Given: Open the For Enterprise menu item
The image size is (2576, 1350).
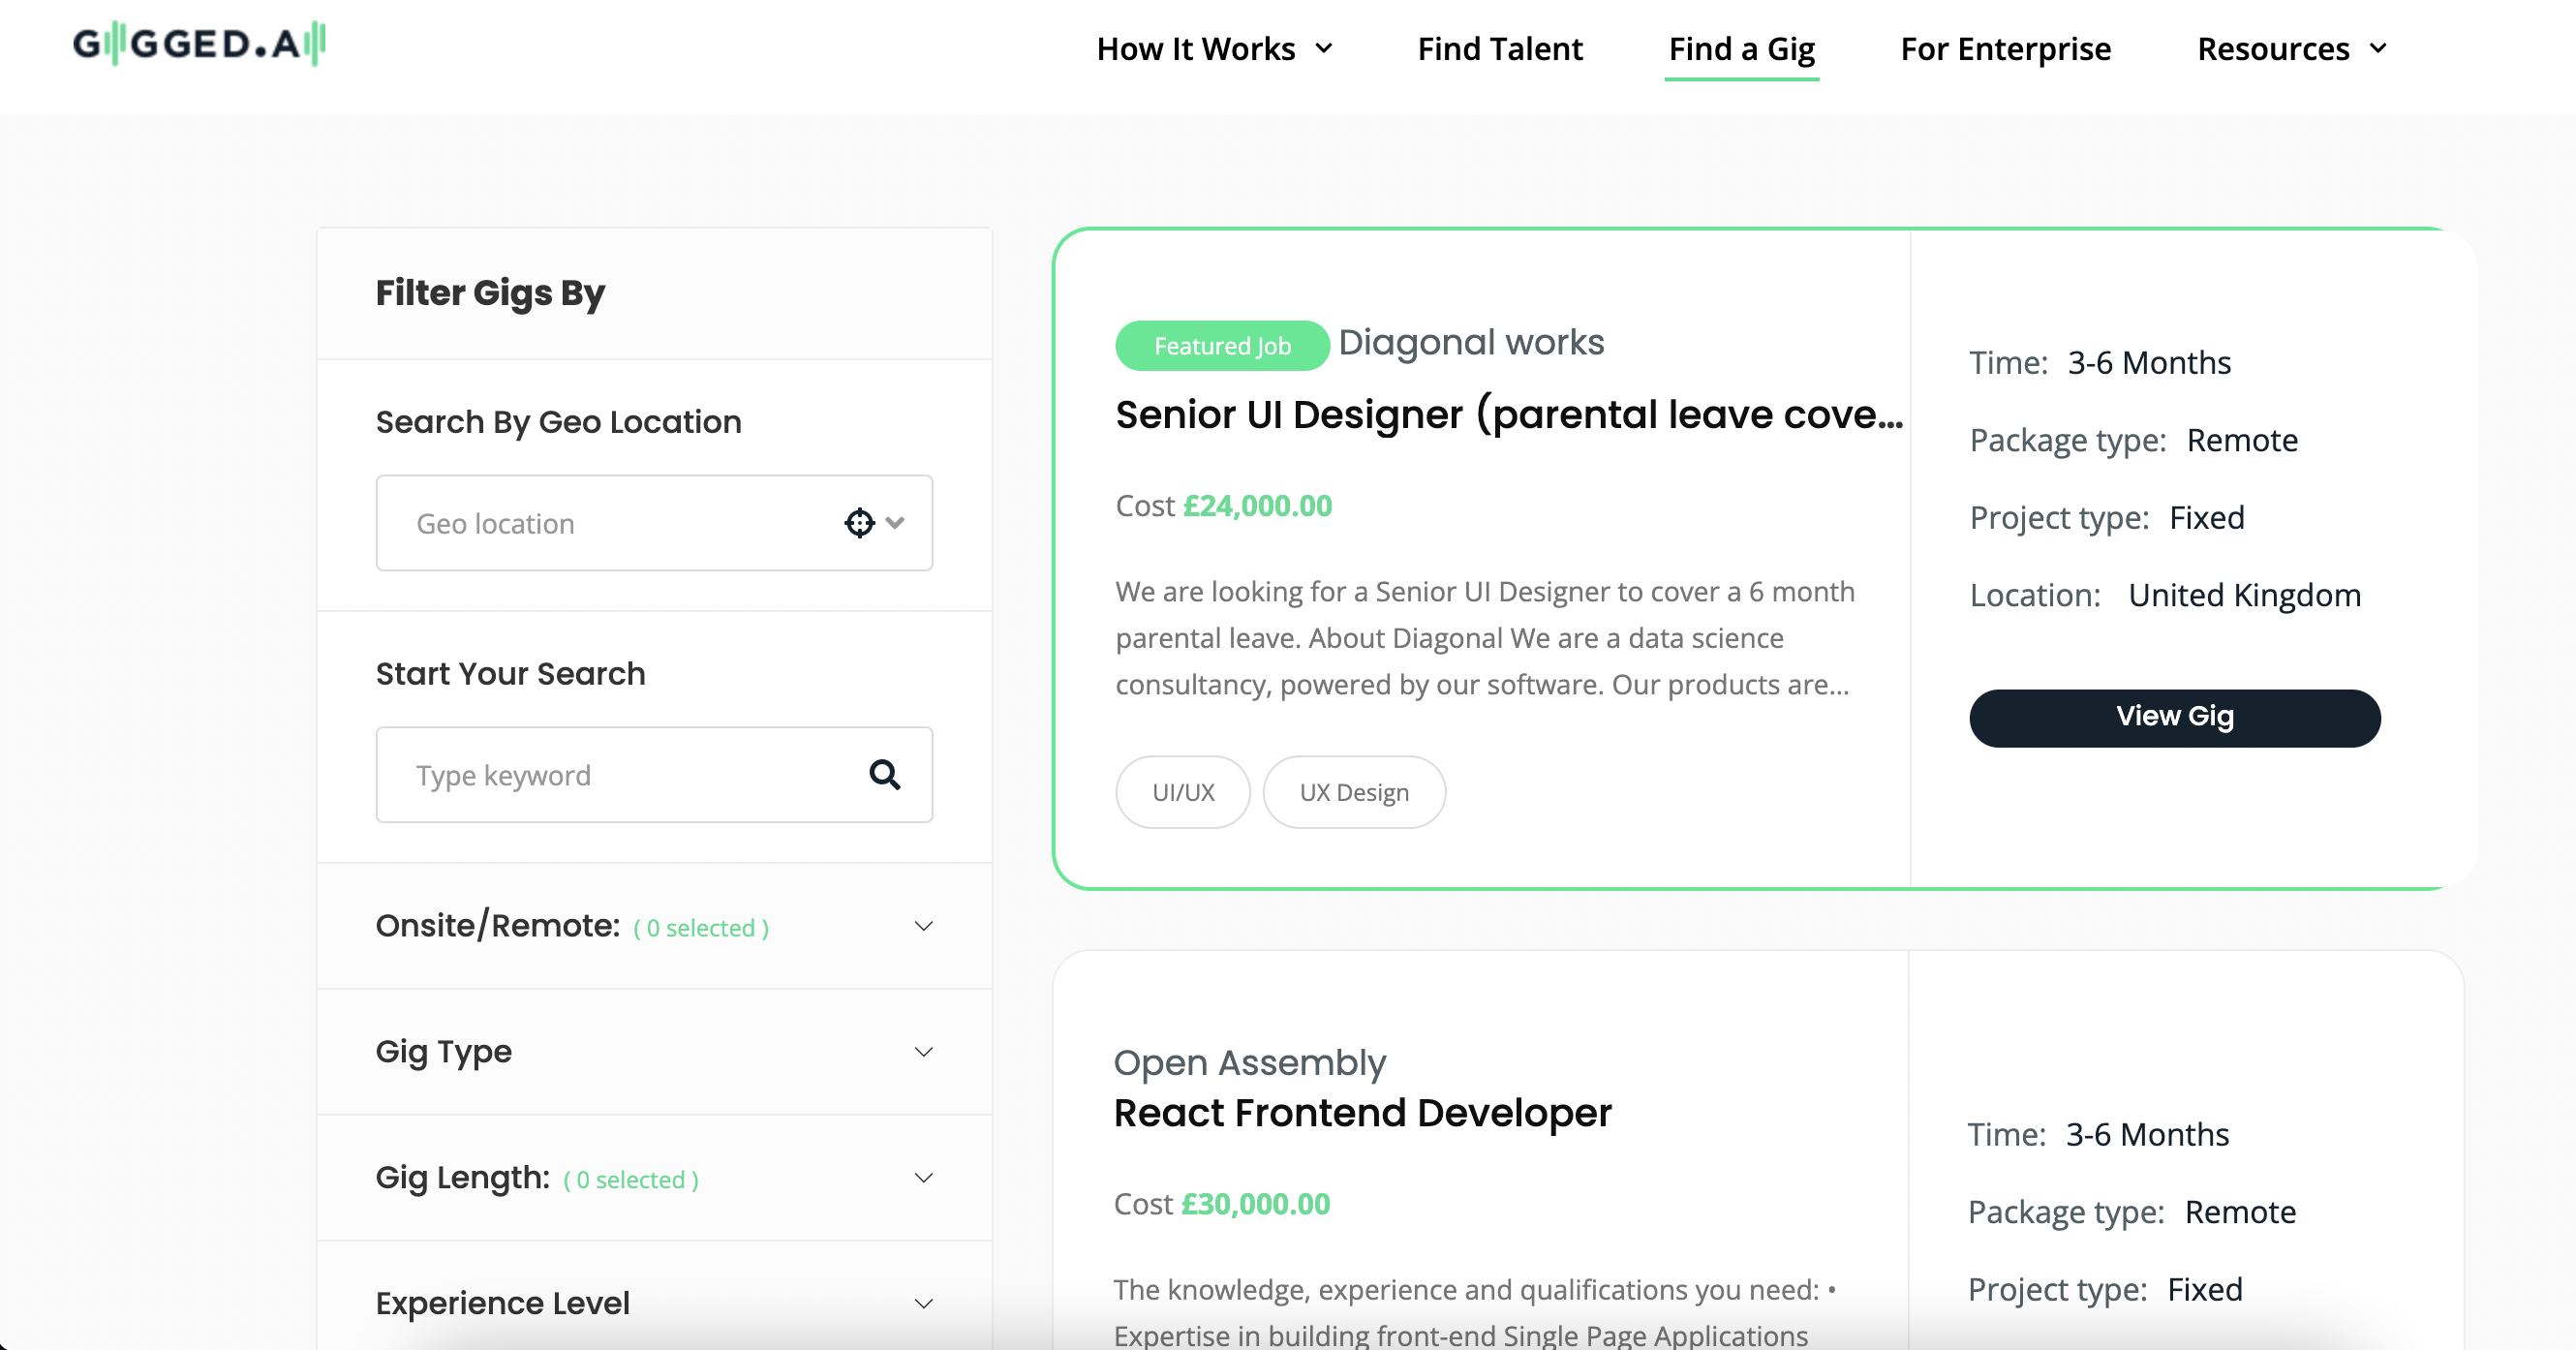Looking at the screenshot, I should pos(2006,48).
